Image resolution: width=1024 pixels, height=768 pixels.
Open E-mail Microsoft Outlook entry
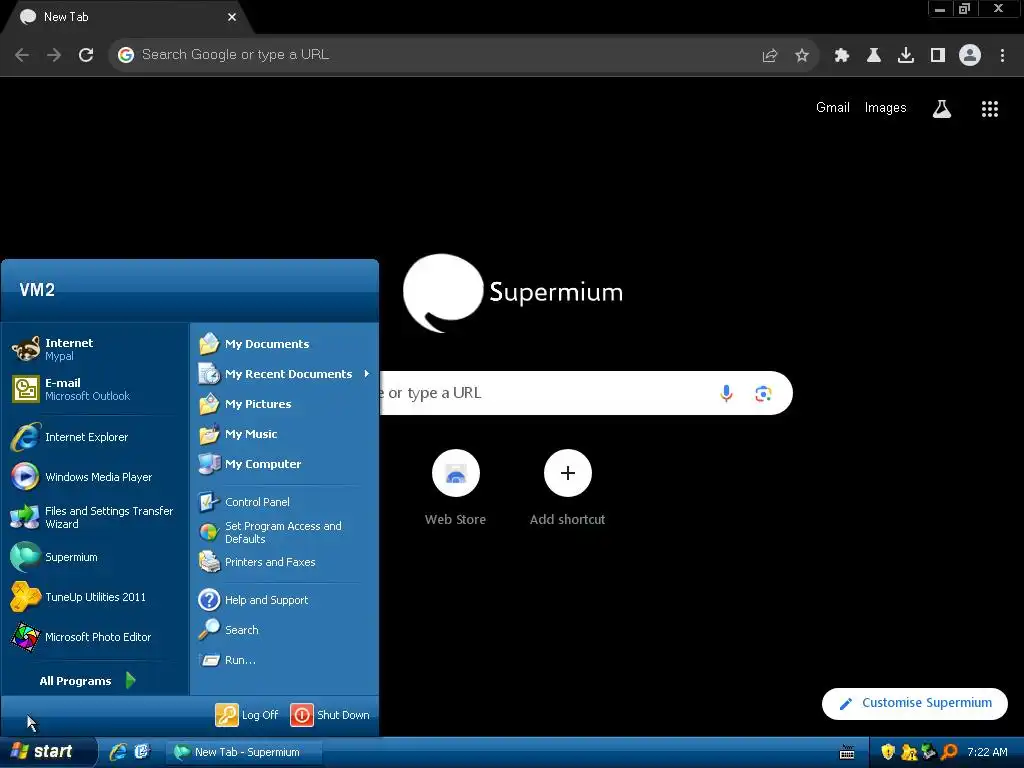tap(95, 389)
